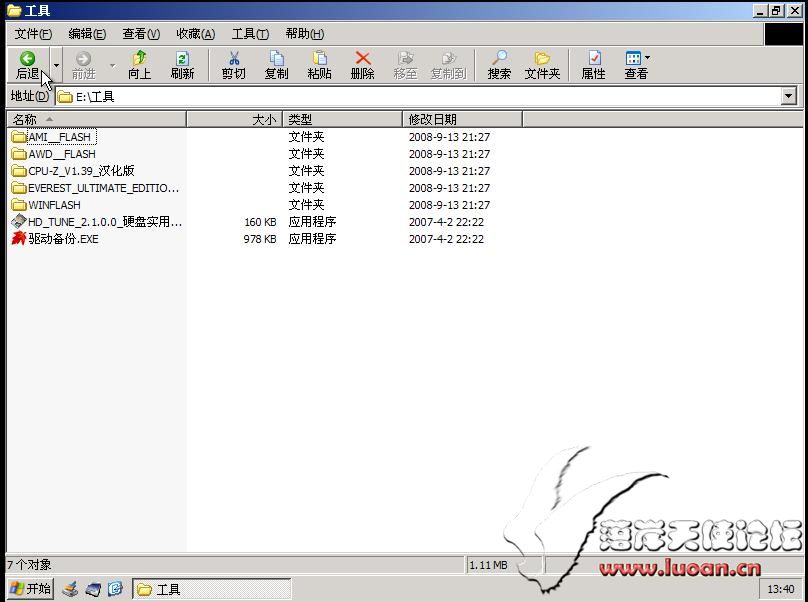Open Properties (属性) from toolbar

tap(594, 65)
